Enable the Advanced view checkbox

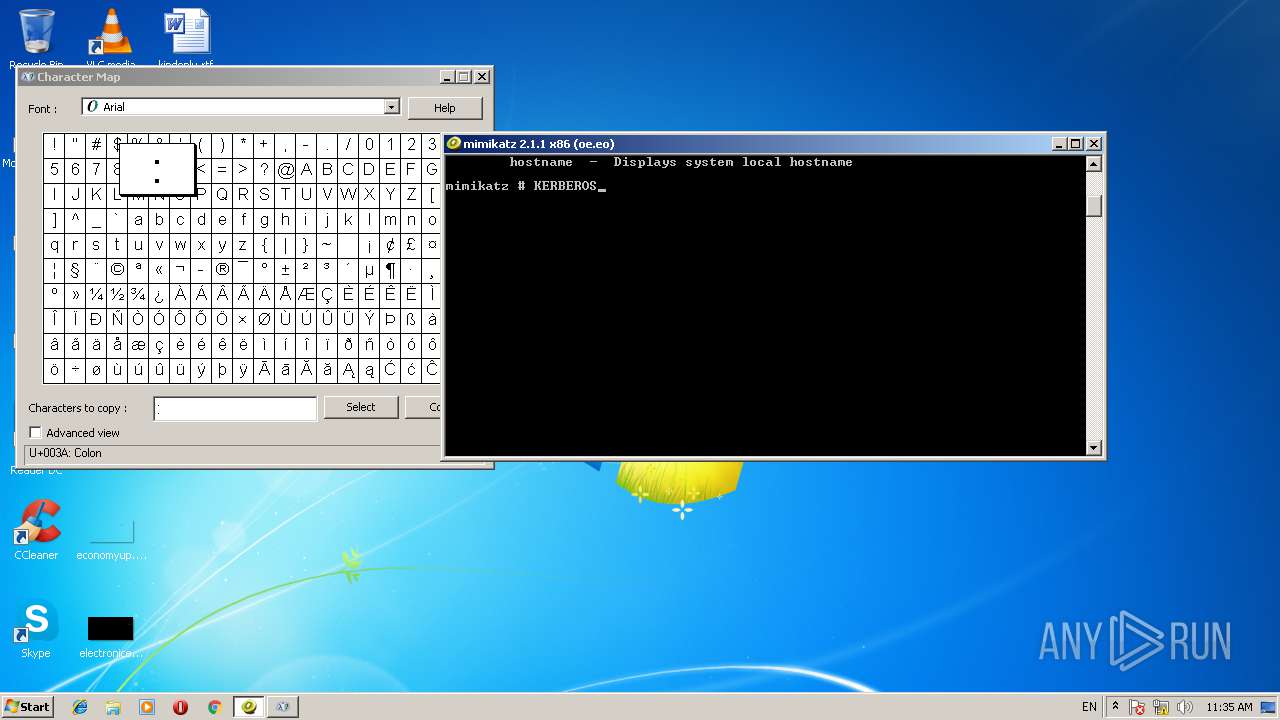pos(36,433)
